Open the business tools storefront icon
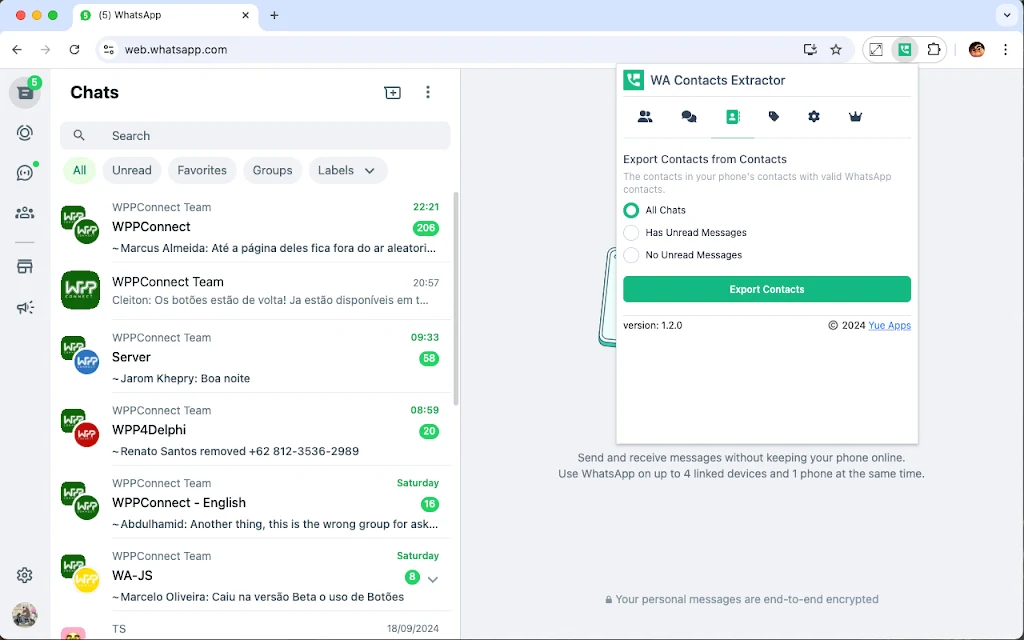This screenshot has width=1024, height=640. click(25, 266)
